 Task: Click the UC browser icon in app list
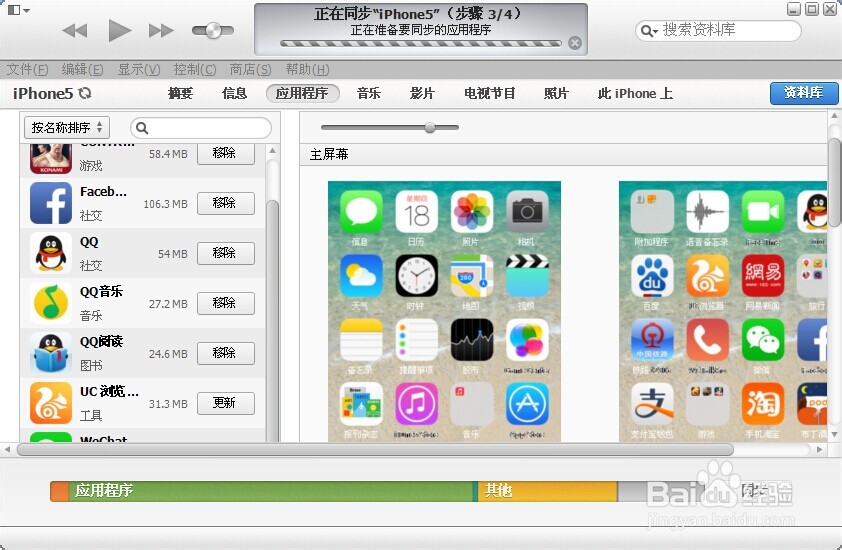[50, 403]
